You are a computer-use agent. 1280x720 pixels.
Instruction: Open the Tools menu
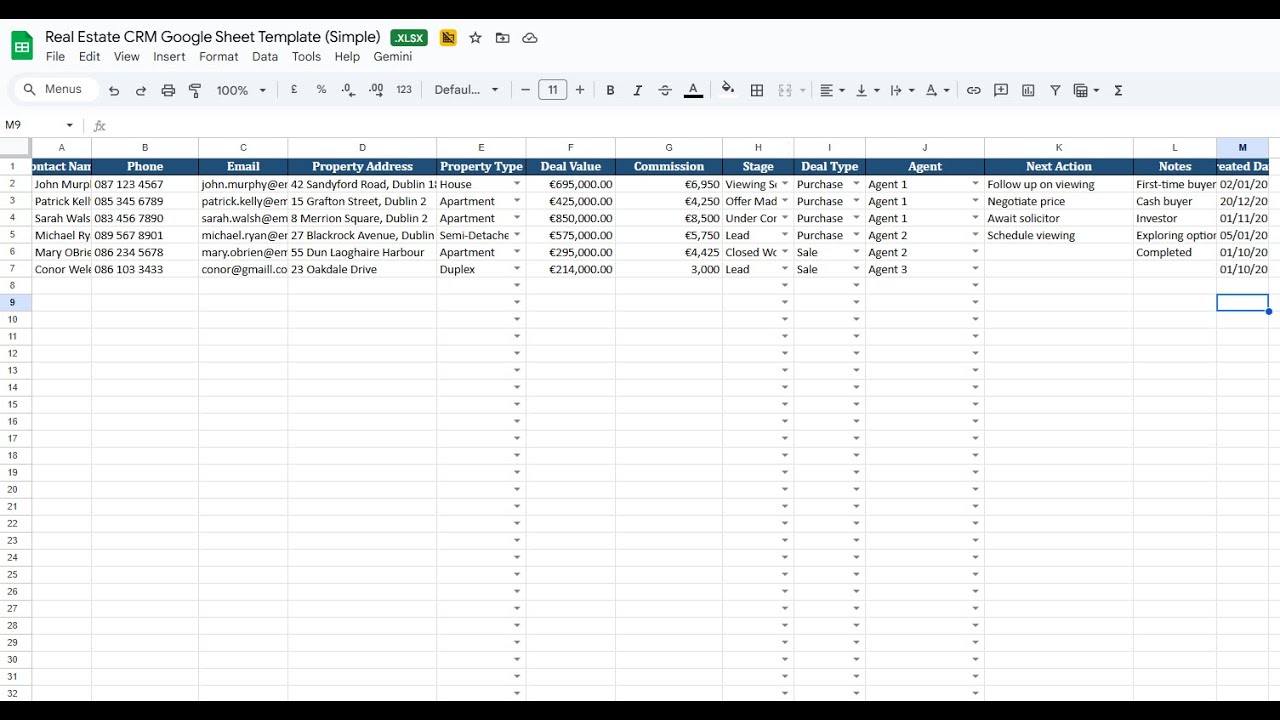coord(306,57)
